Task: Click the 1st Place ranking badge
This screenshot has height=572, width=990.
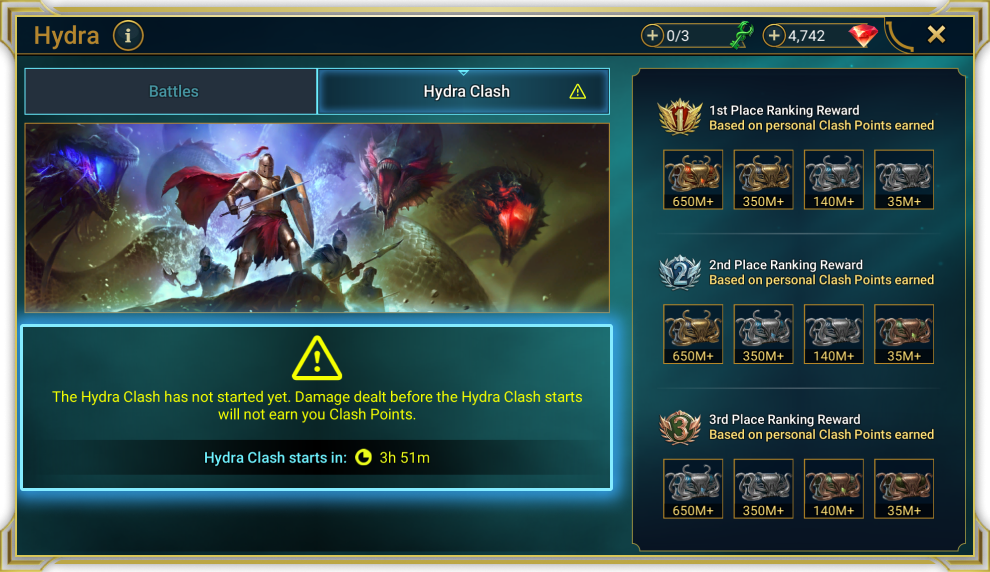Action: pos(679,117)
